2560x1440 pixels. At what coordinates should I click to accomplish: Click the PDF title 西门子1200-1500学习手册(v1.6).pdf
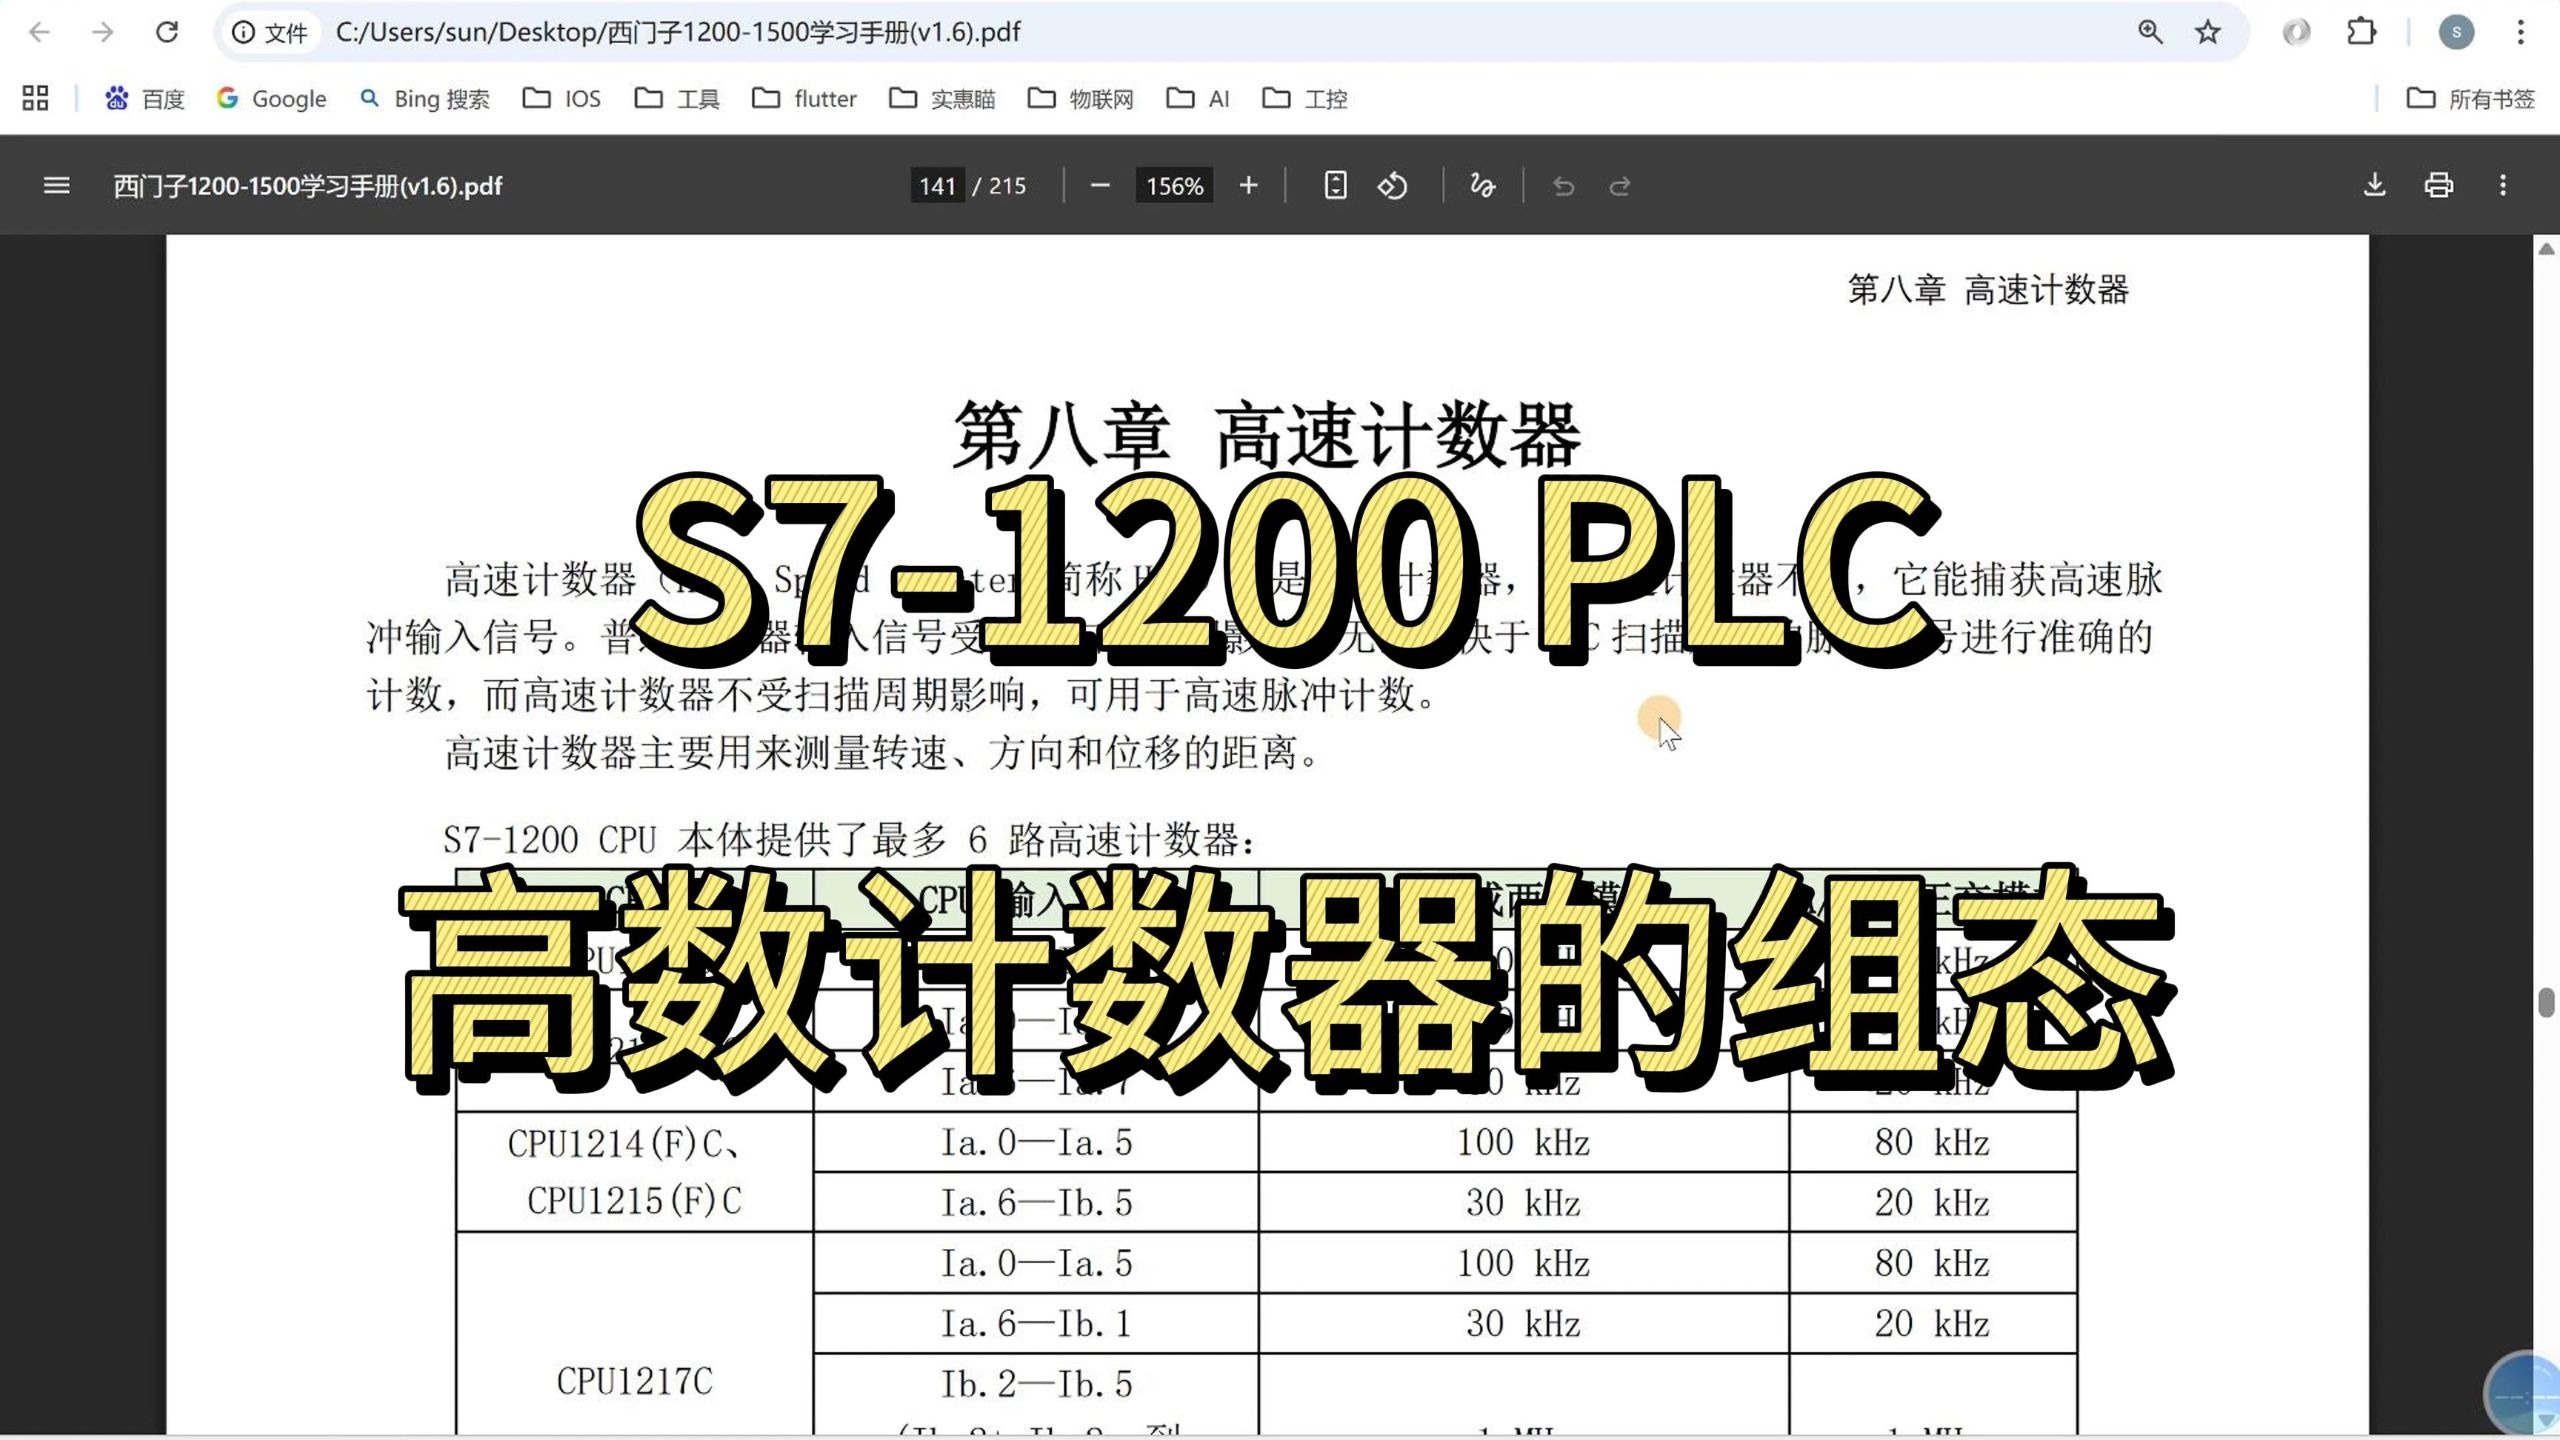[307, 186]
